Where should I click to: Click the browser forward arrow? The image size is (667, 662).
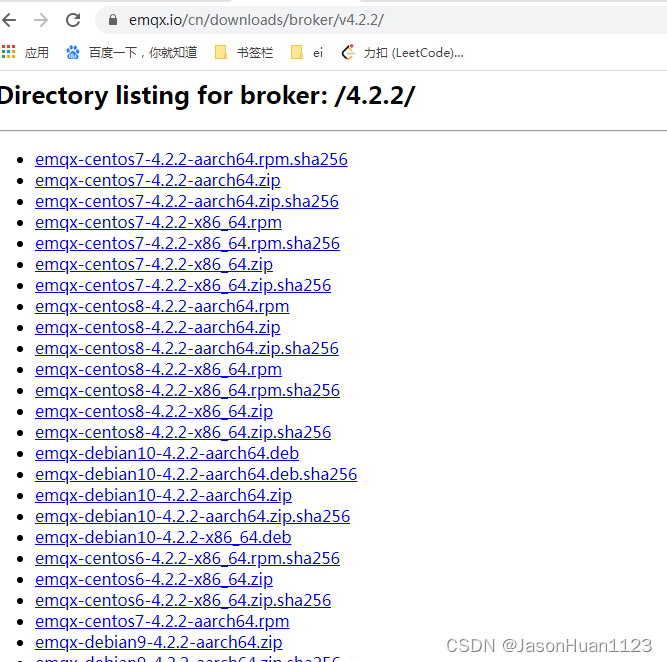tap(41, 20)
